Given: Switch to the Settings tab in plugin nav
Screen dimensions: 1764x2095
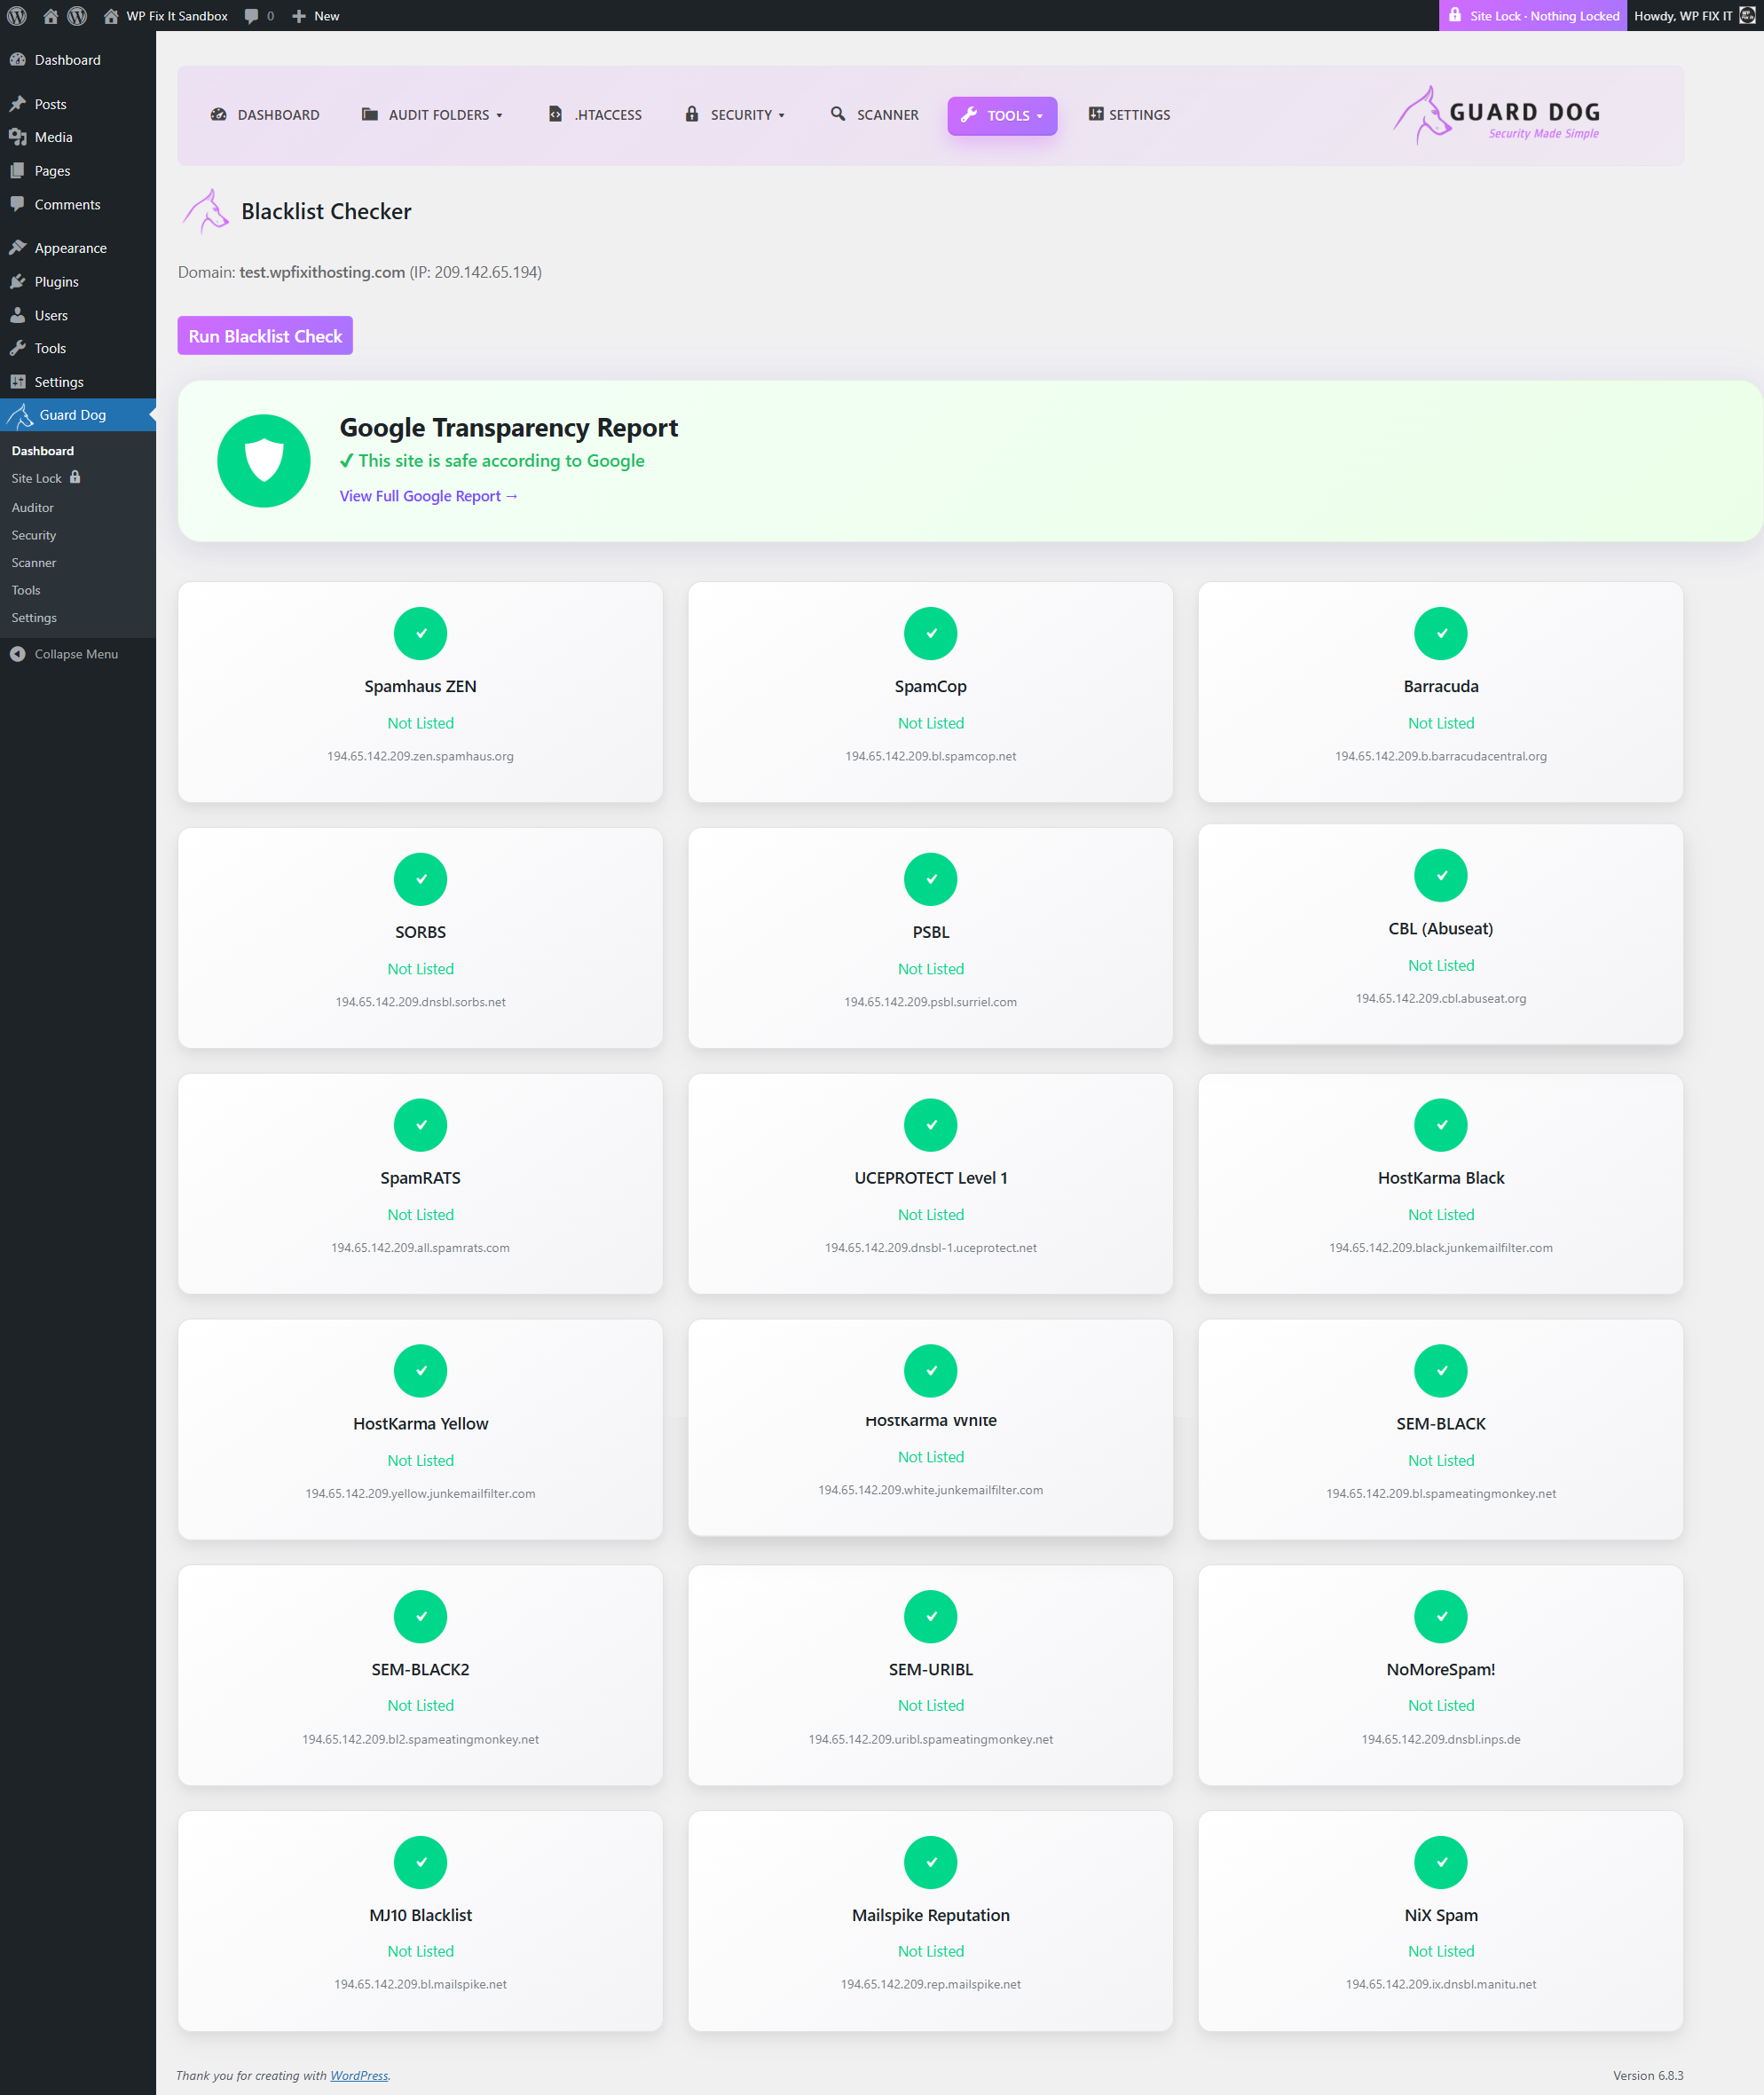Looking at the screenshot, I should click(x=1129, y=115).
